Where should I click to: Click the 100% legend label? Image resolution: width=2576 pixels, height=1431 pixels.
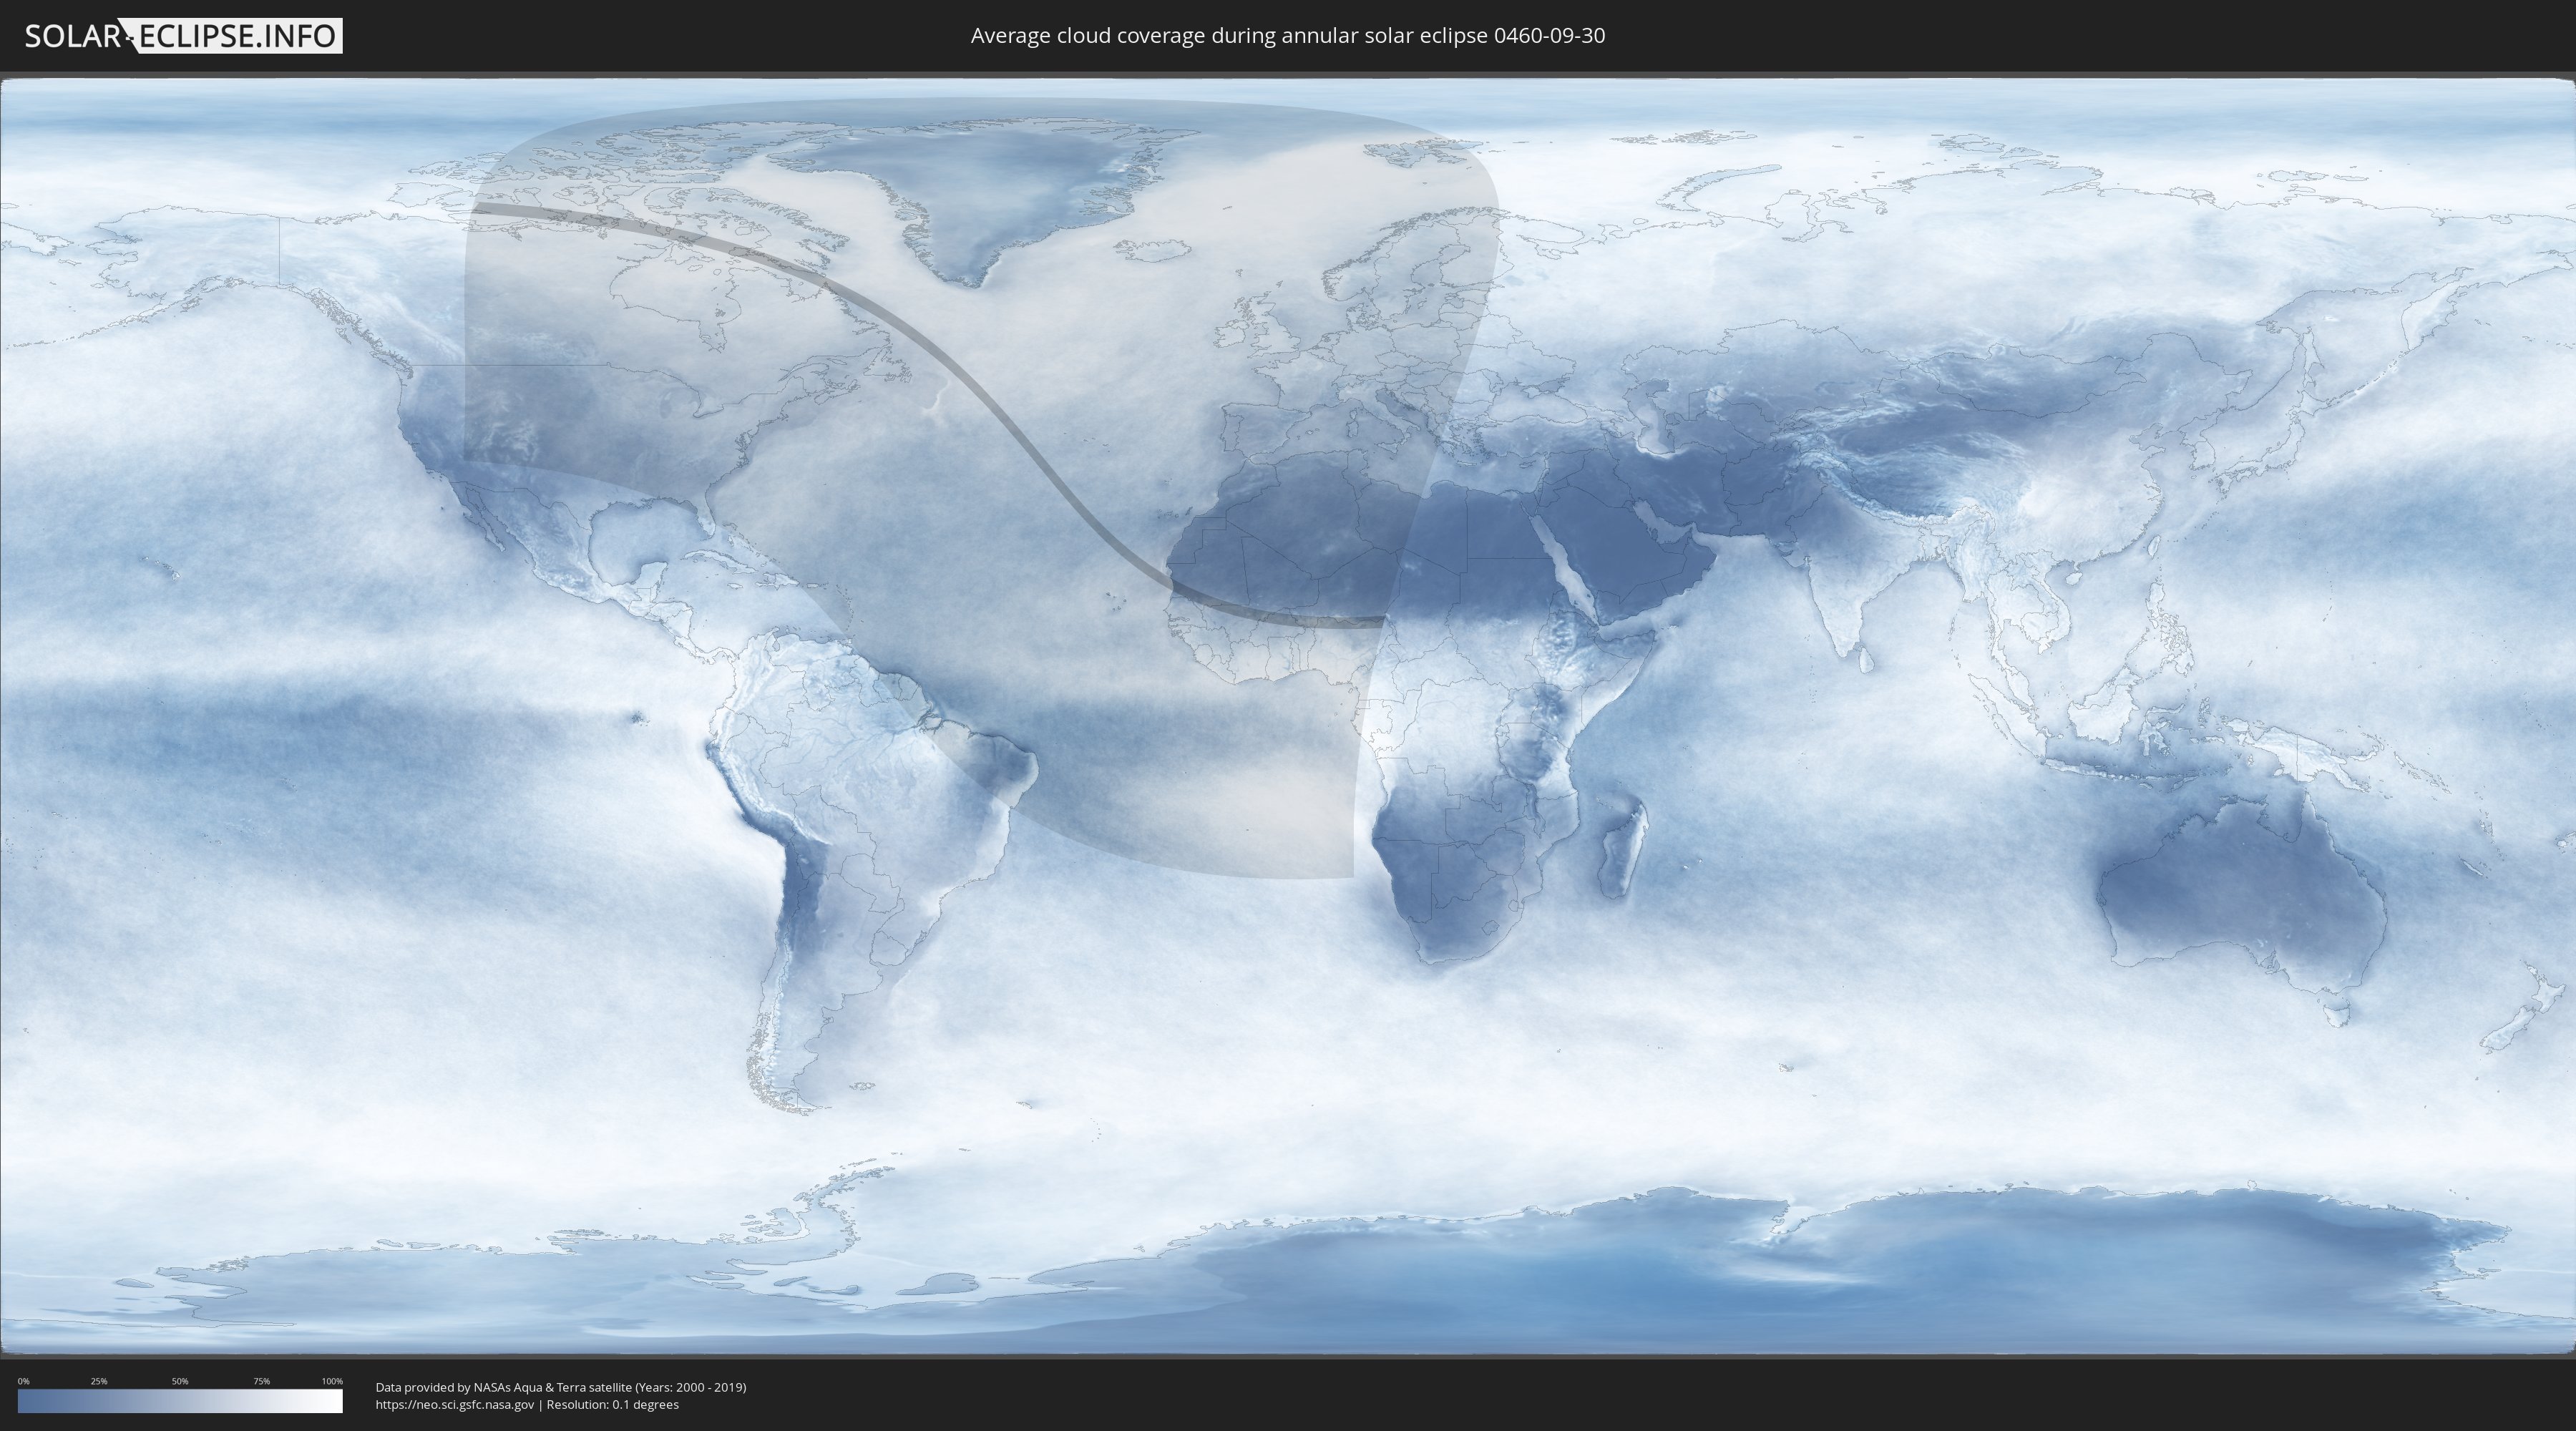point(332,1381)
